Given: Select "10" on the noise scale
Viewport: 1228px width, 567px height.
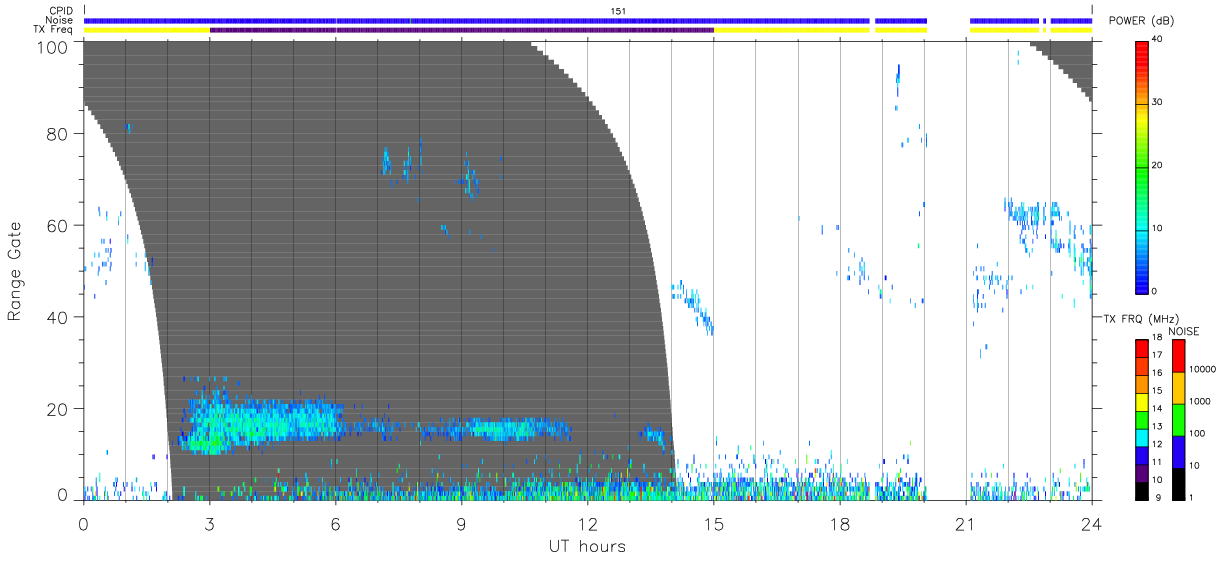Looking at the screenshot, I should pos(1195,465).
